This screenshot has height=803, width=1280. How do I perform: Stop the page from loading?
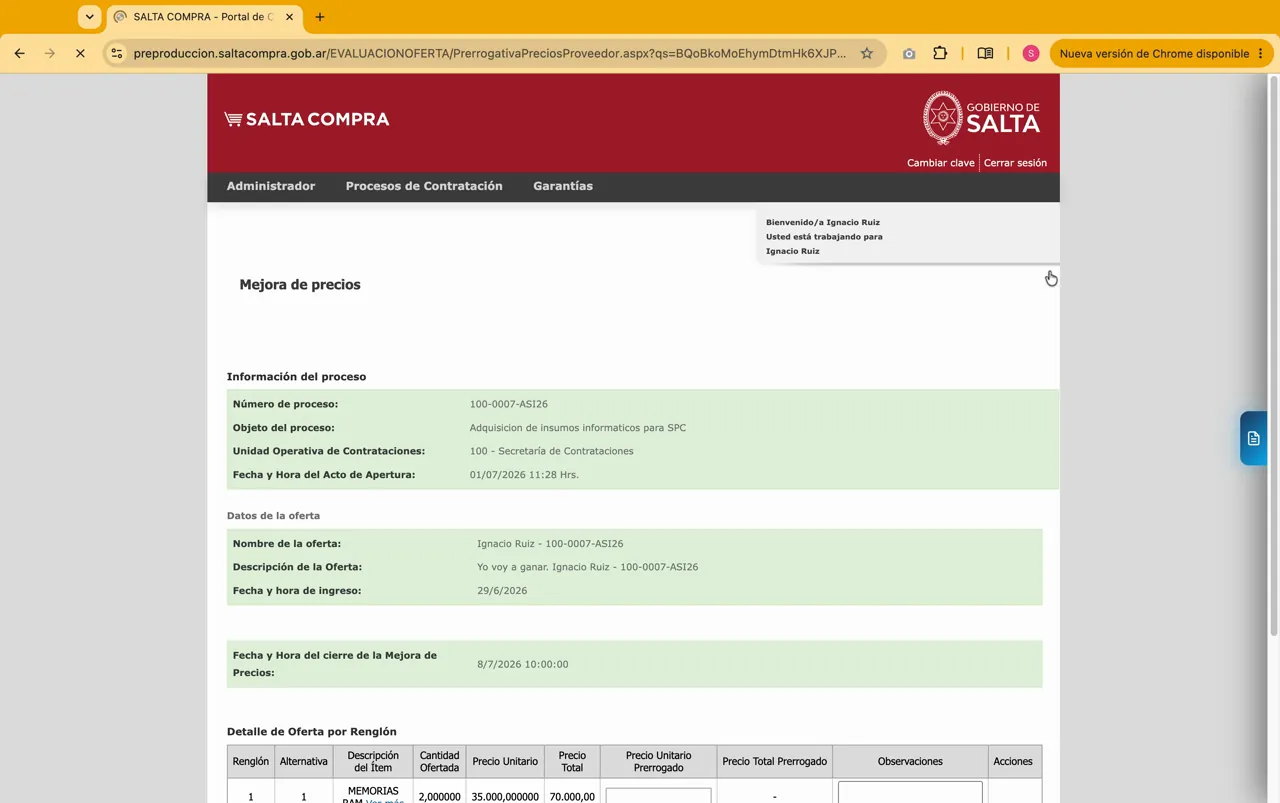80,53
